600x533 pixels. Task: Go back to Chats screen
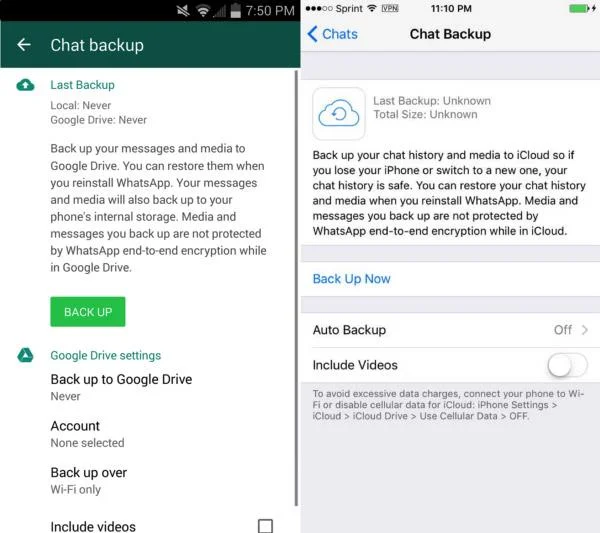pos(333,34)
